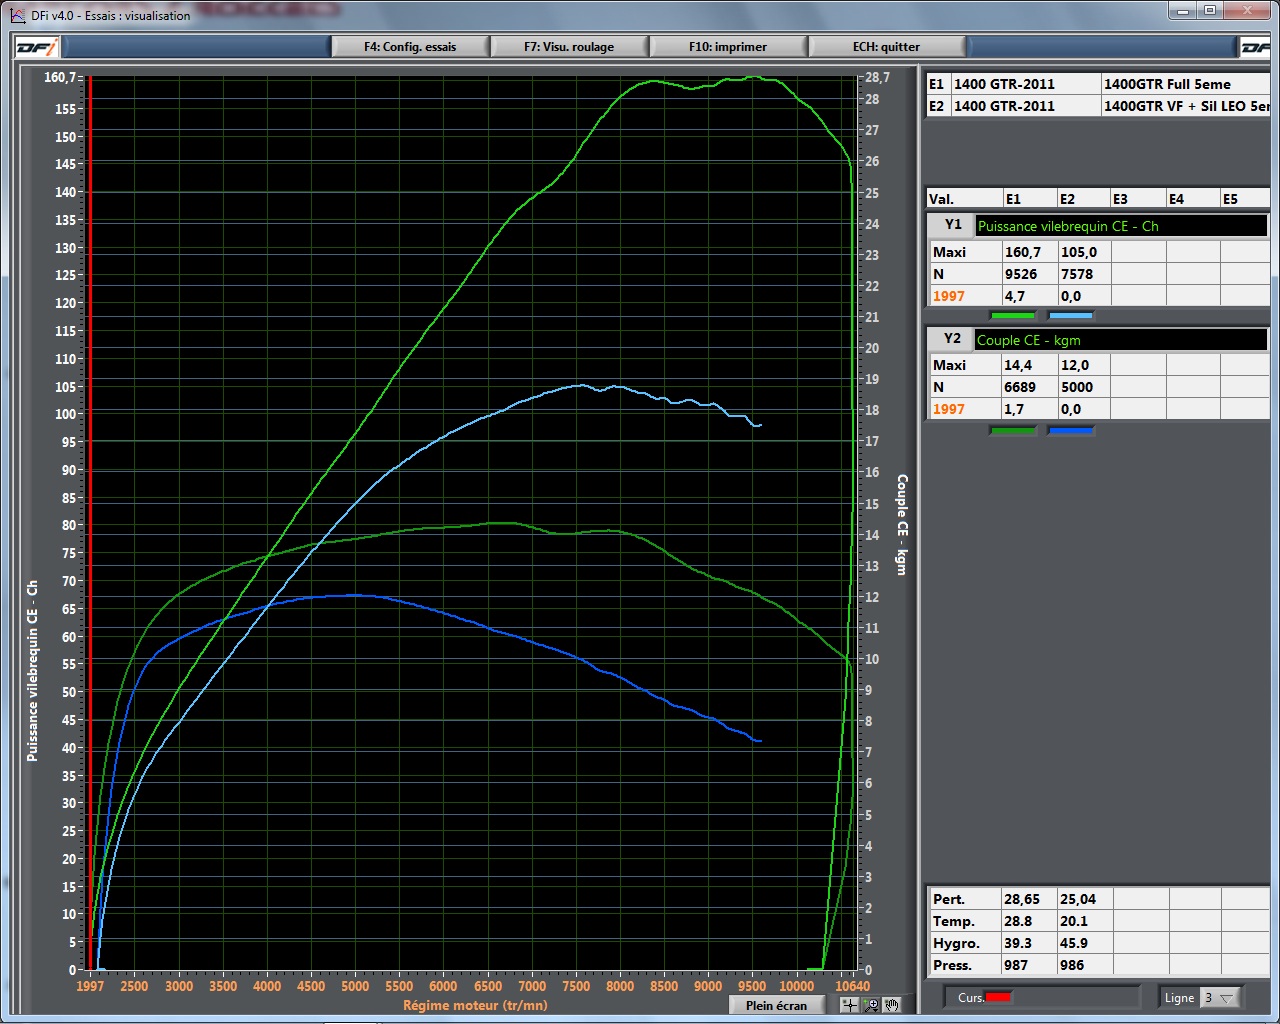This screenshot has height=1024, width=1280.
Task: Click the E1 light green power swatch
Action: click(x=1012, y=315)
